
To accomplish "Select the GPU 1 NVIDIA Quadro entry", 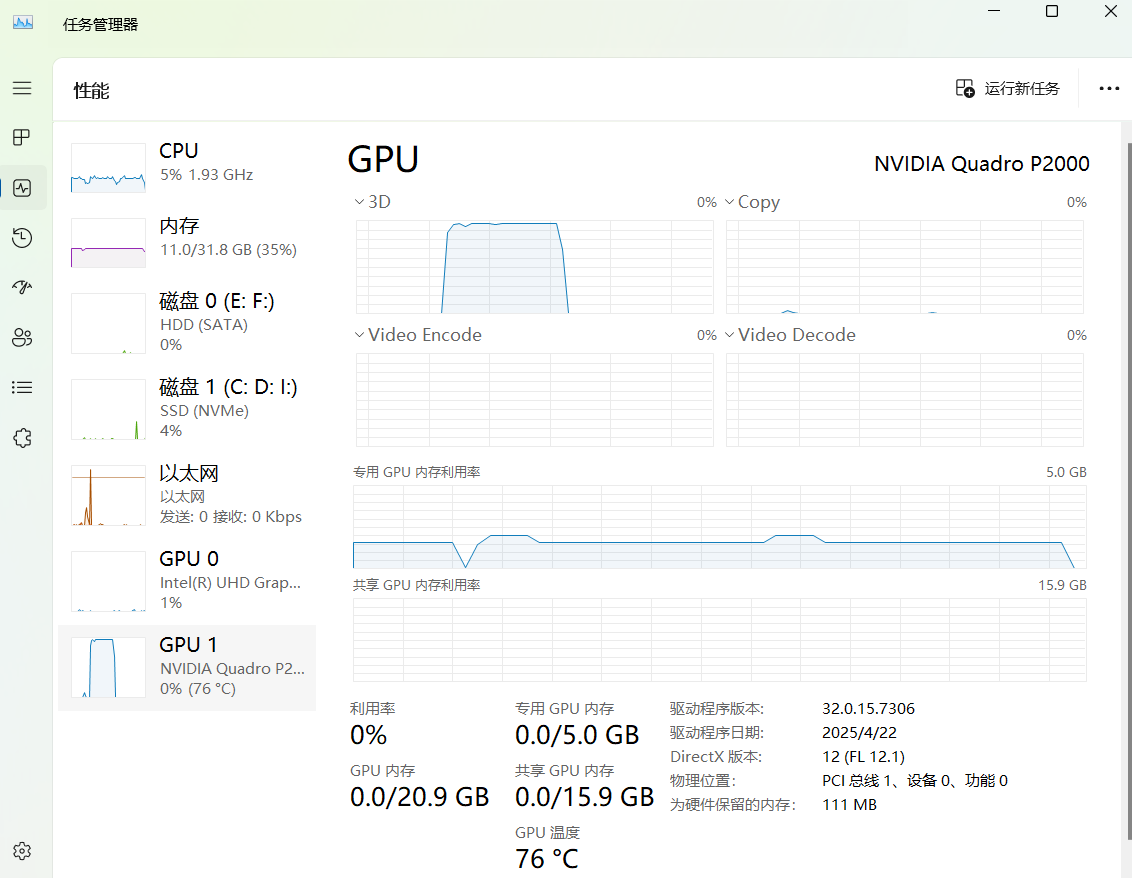I will coord(187,667).
